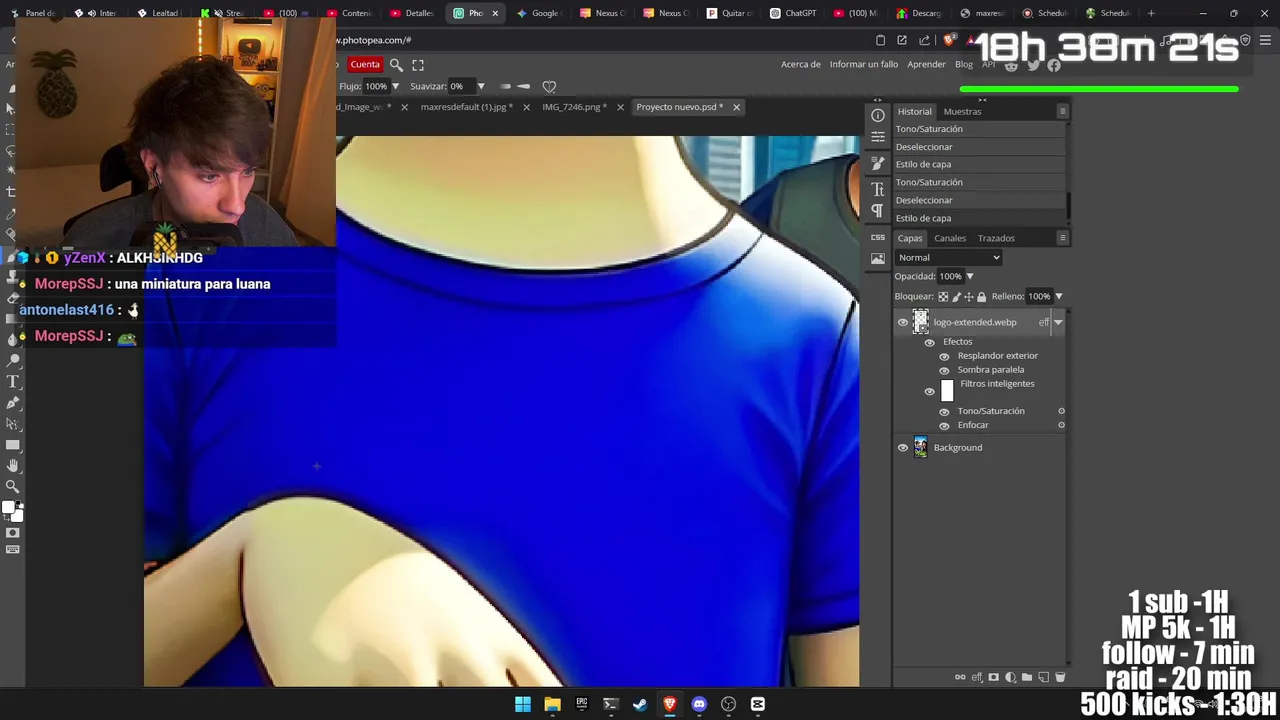Viewport: 1280px width, 720px height.
Task: Click the heart-shaped symmetry icon in options bar
Action: (549, 87)
